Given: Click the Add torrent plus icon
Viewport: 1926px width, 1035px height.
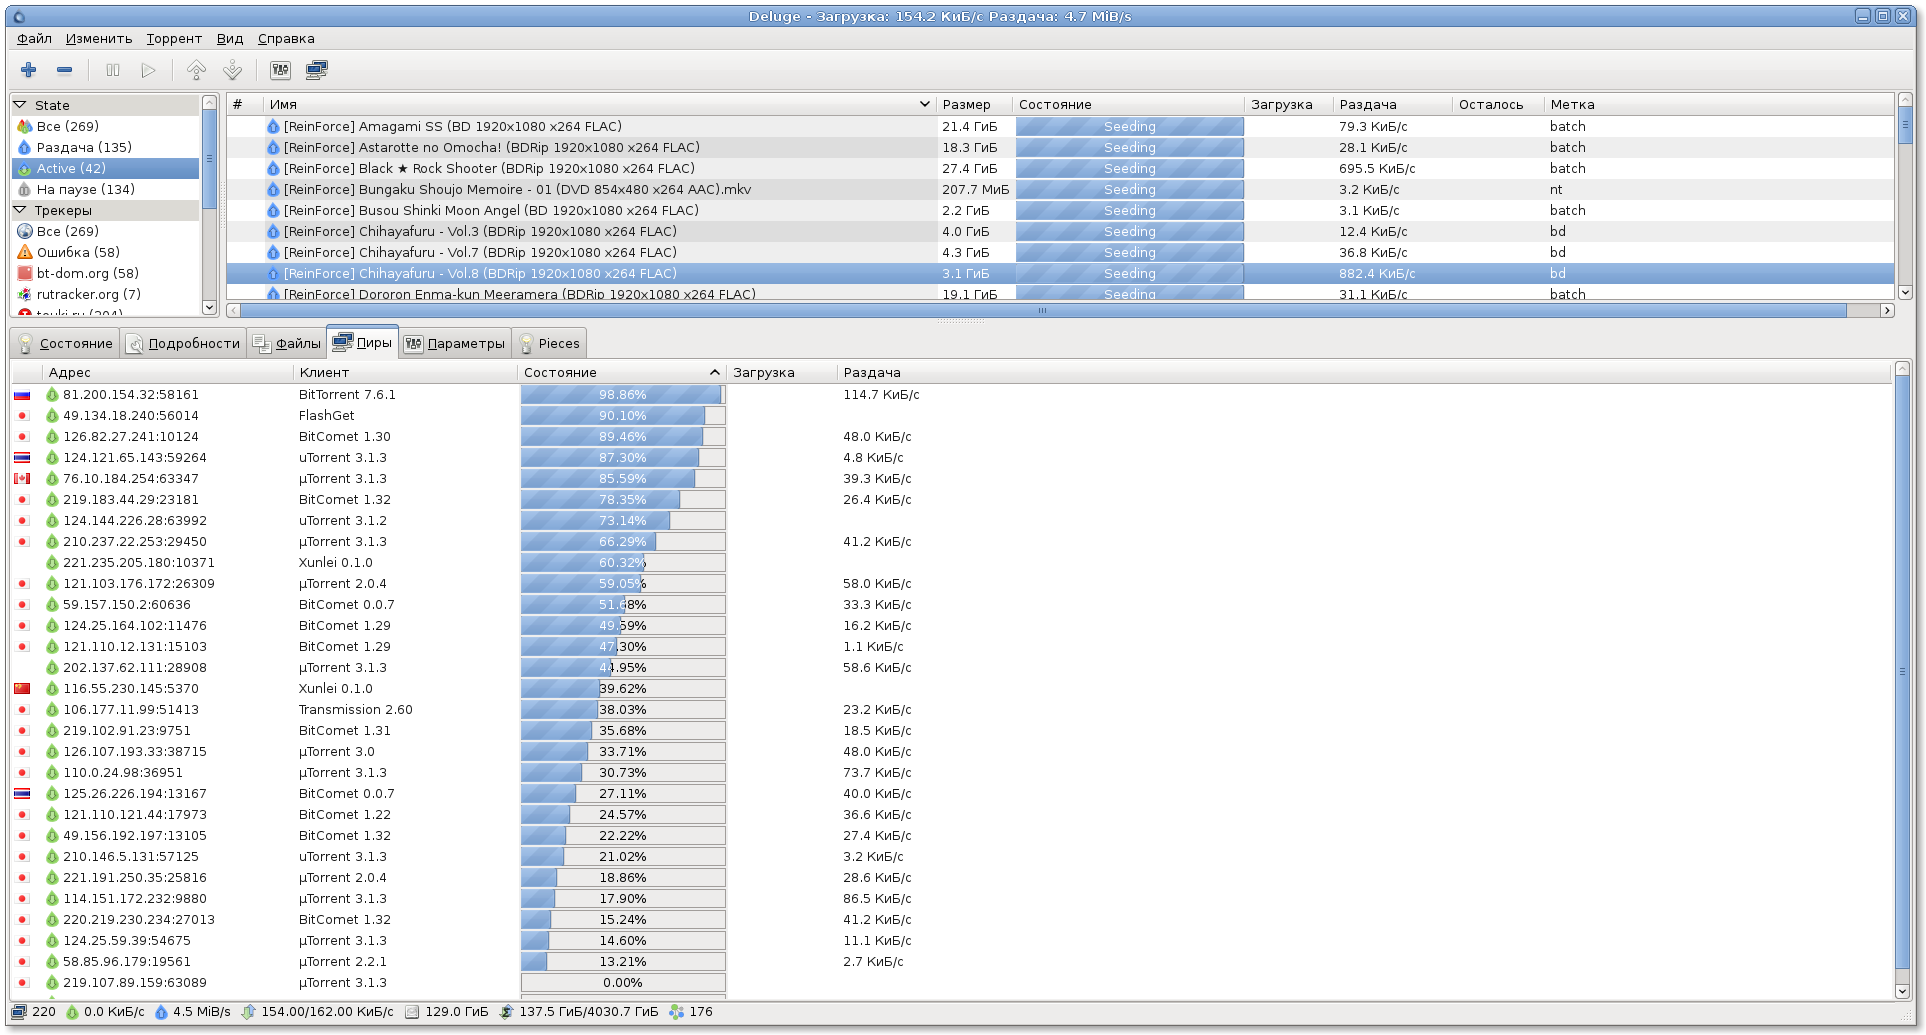Looking at the screenshot, I should (x=29, y=70).
